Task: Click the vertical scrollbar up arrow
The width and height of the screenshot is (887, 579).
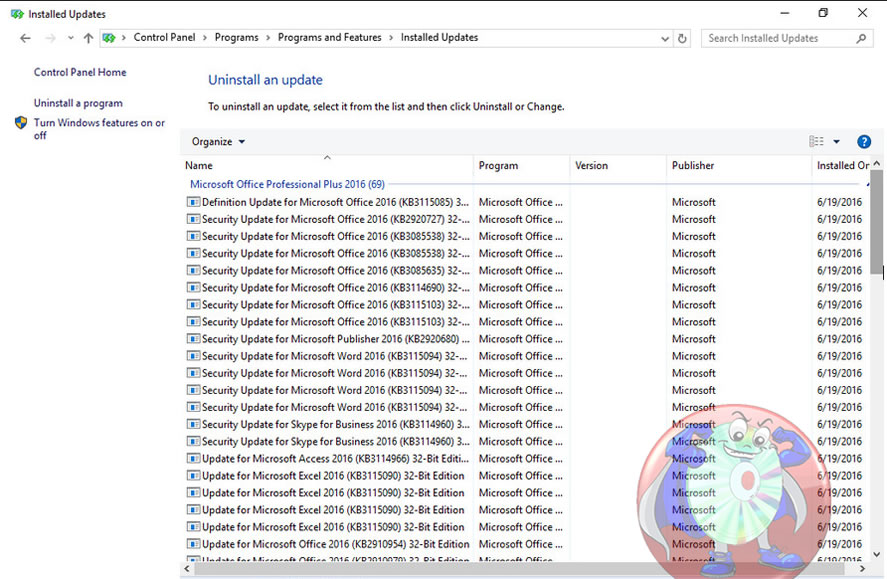Action: [877, 163]
